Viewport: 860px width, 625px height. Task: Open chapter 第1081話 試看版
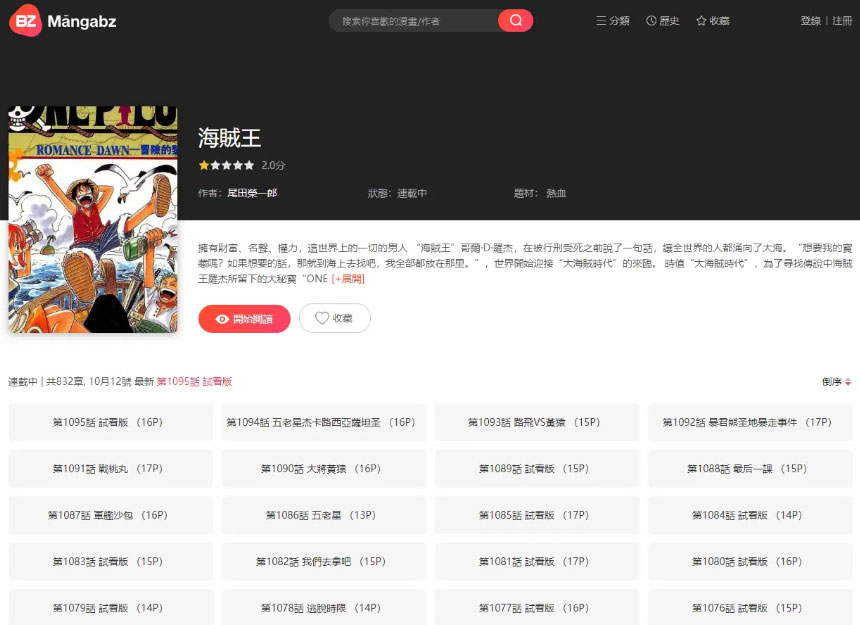[x=537, y=561]
